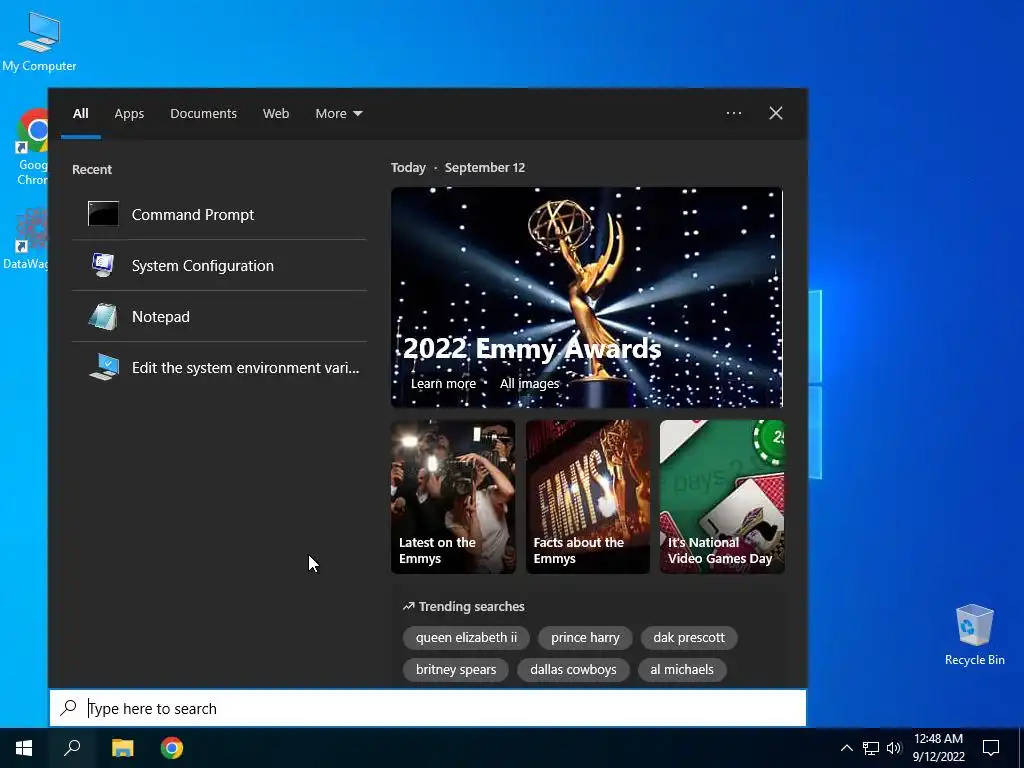This screenshot has width=1024, height=768.
Task: Click the Command Prompt label
Action: coord(193,214)
